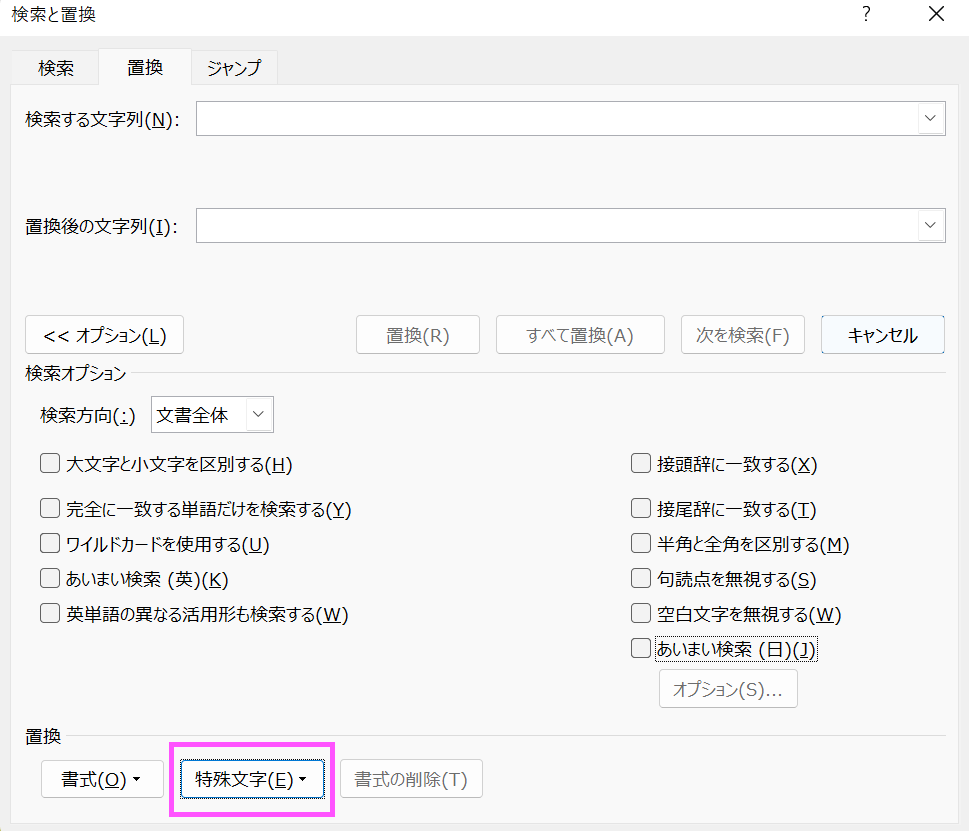This screenshot has height=832, width=969.
Task: Check 接尾辞に一致する option
Action: click(641, 508)
